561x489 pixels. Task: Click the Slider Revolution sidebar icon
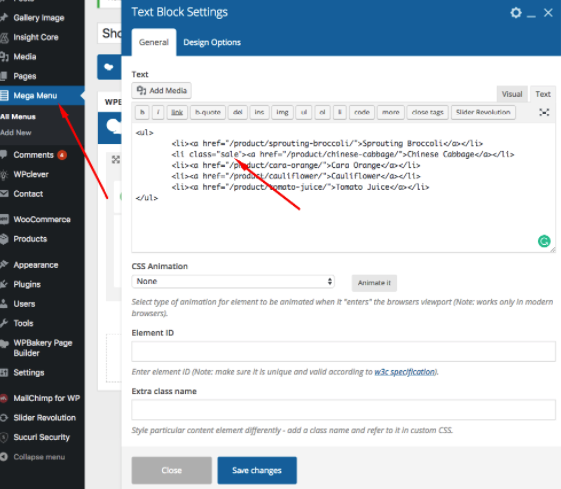coord(4,417)
